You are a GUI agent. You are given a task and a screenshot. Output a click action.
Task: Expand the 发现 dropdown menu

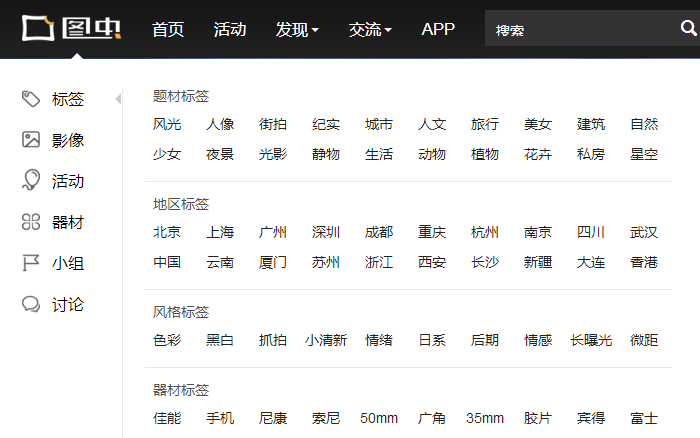pyautogui.click(x=297, y=29)
